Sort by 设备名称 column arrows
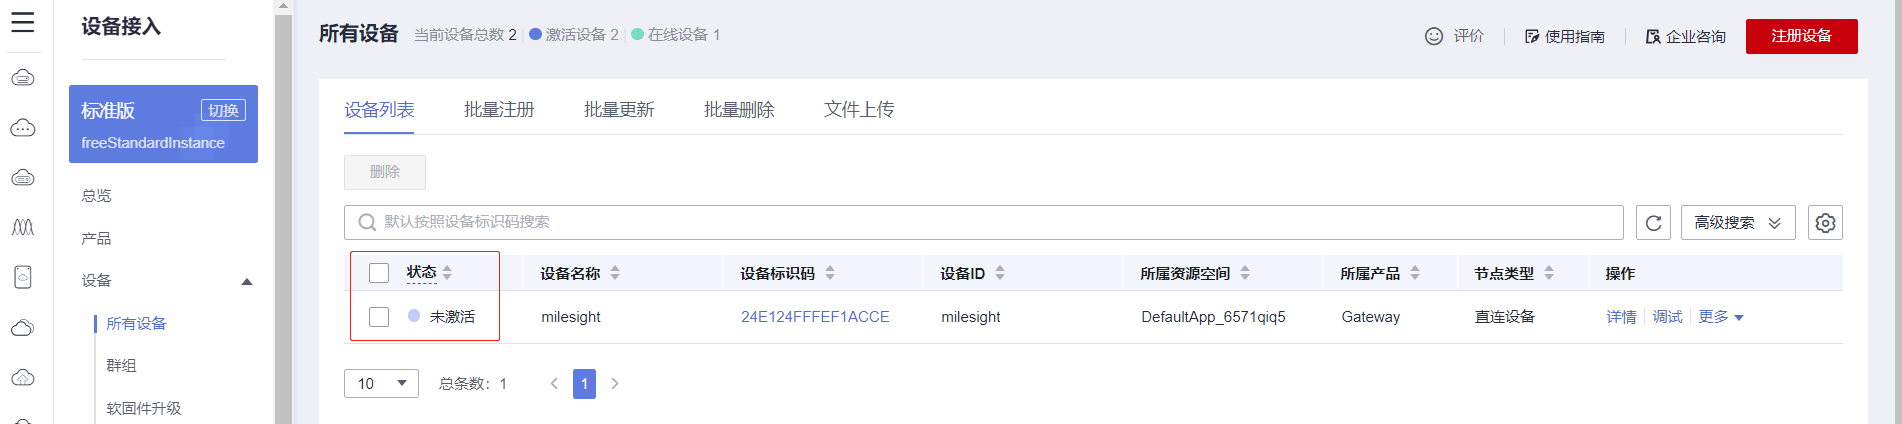1902x424 pixels. pyautogui.click(x=615, y=273)
